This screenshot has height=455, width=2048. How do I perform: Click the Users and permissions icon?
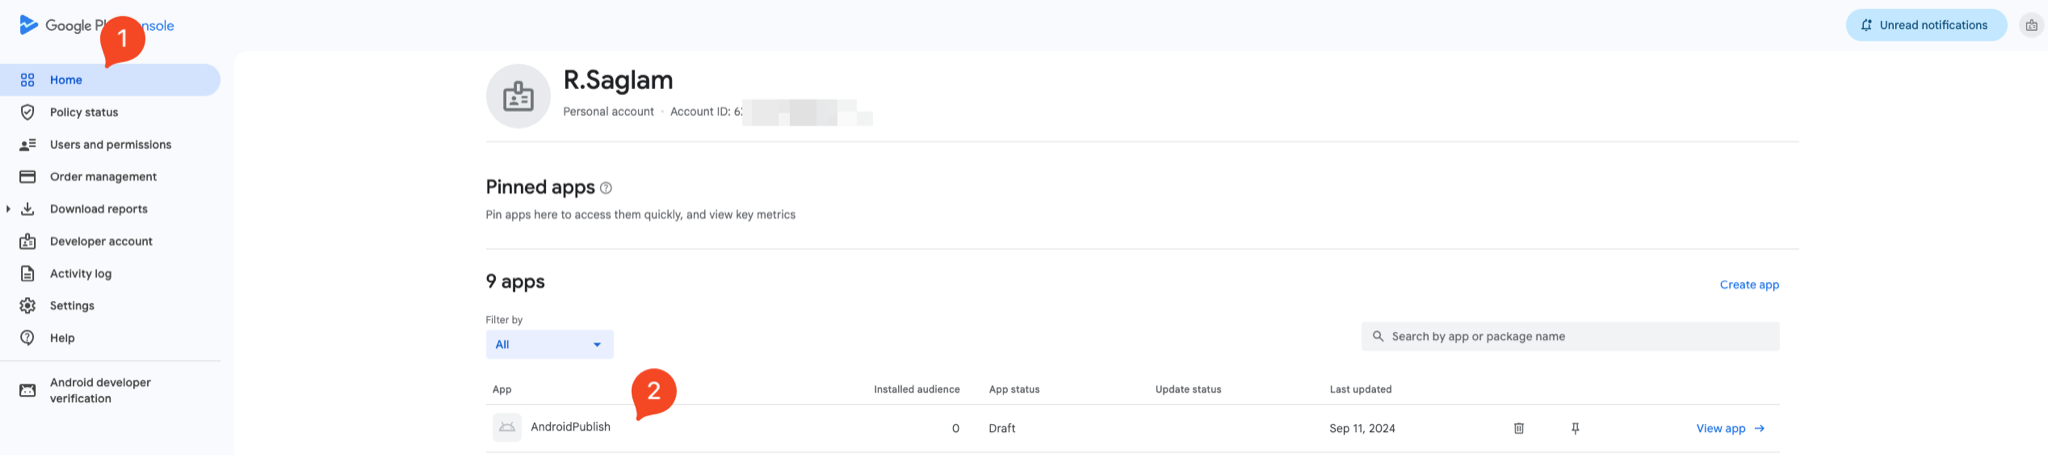click(28, 144)
